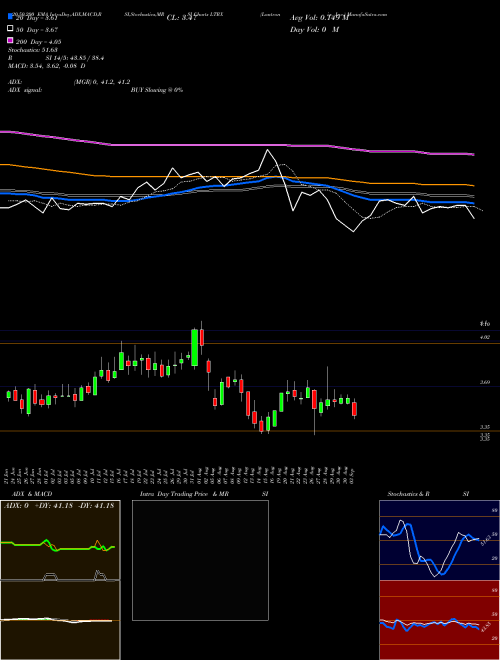Click the 'BUY Slowing @ 0%' signal text

pyautogui.click(x=157, y=90)
